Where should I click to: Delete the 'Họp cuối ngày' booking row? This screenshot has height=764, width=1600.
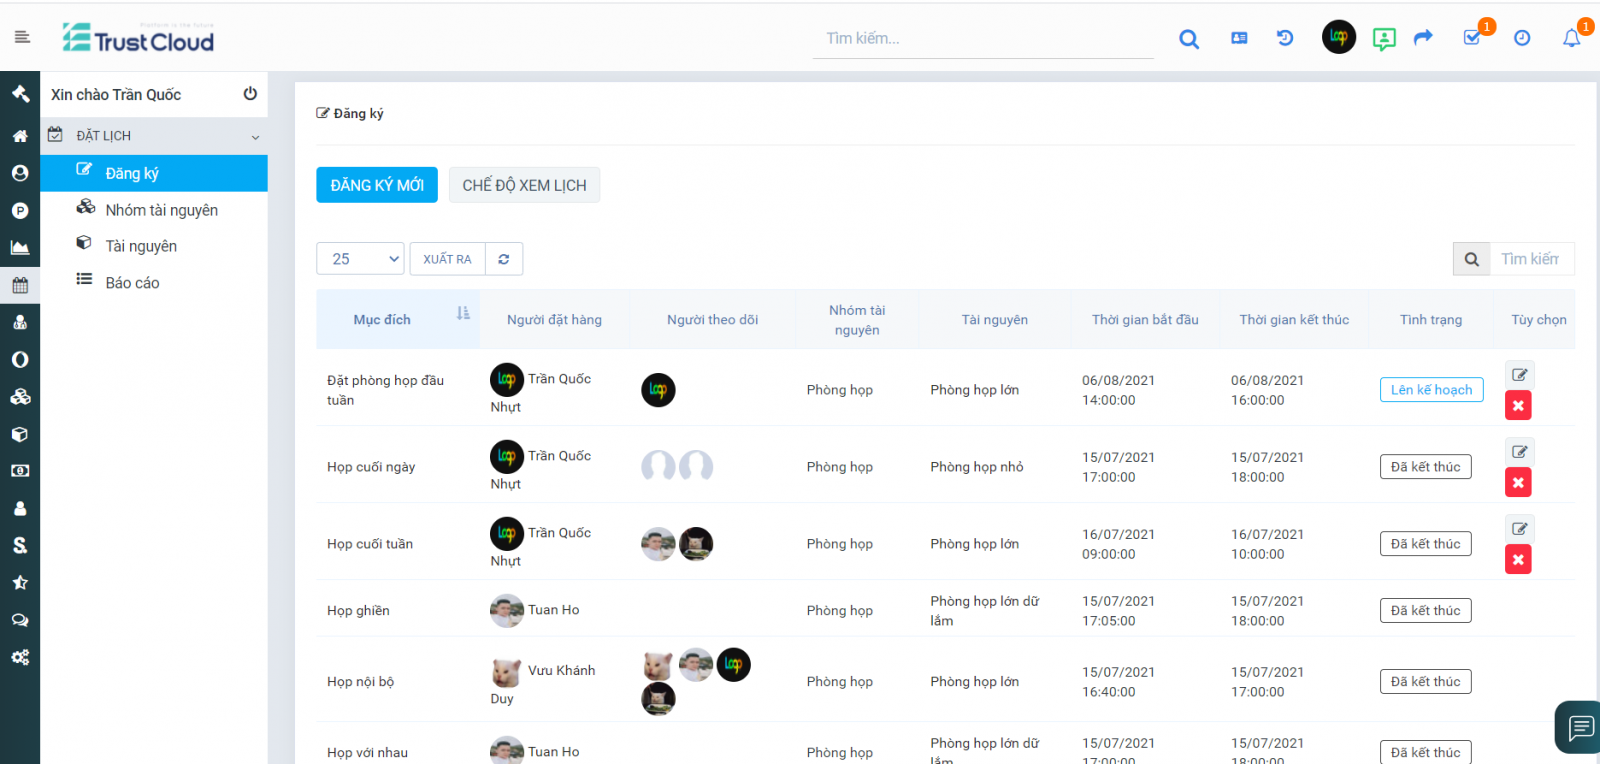1518,483
